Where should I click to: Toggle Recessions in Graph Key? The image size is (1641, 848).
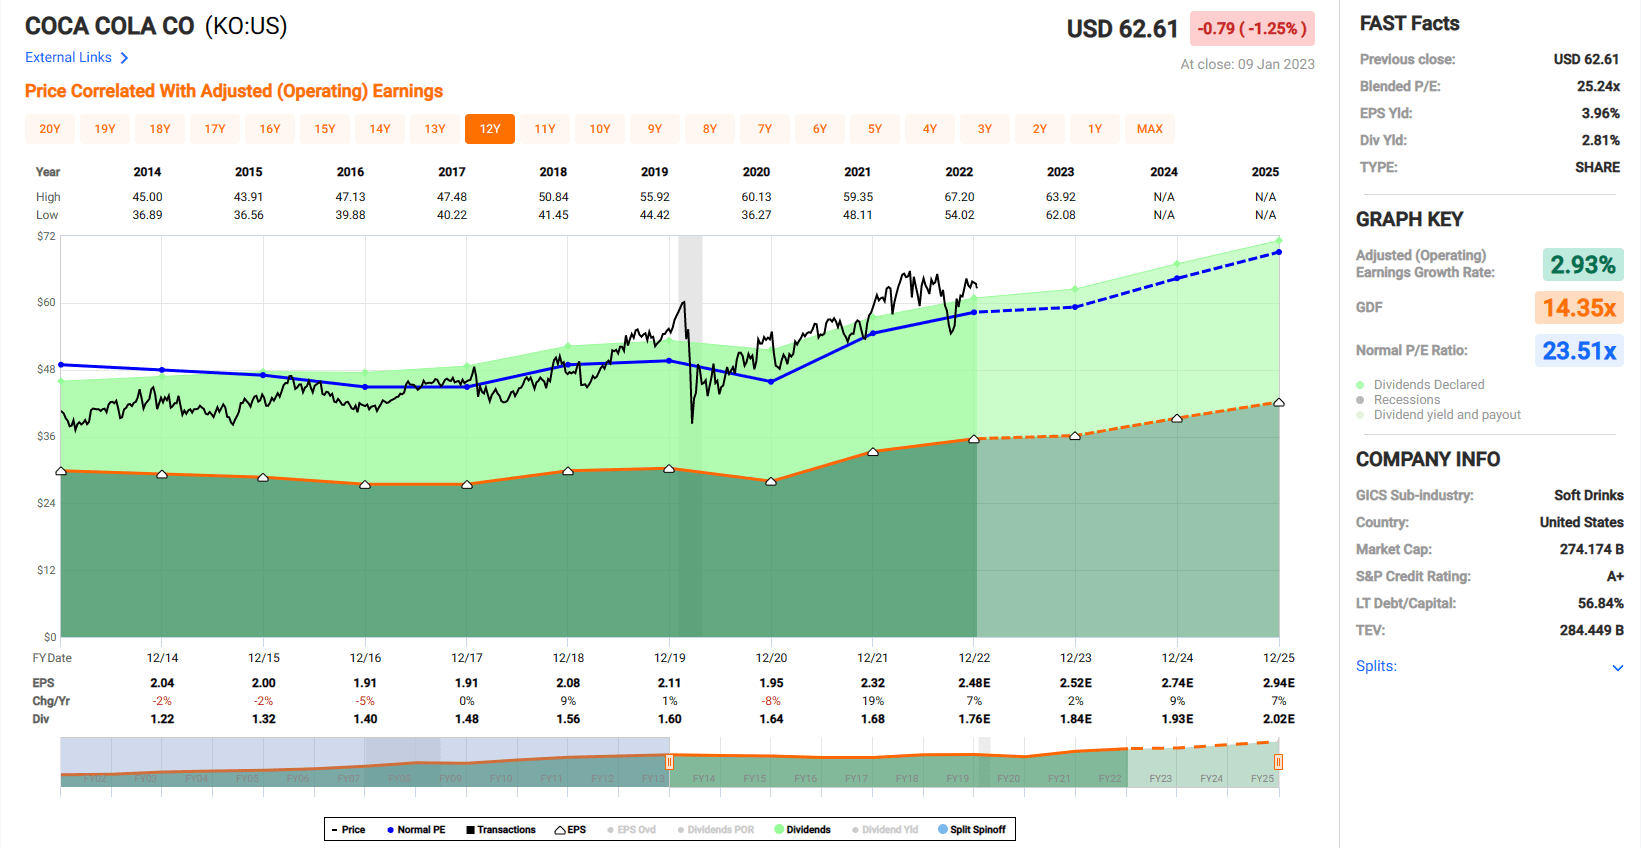pyautogui.click(x=1398, y=400)
